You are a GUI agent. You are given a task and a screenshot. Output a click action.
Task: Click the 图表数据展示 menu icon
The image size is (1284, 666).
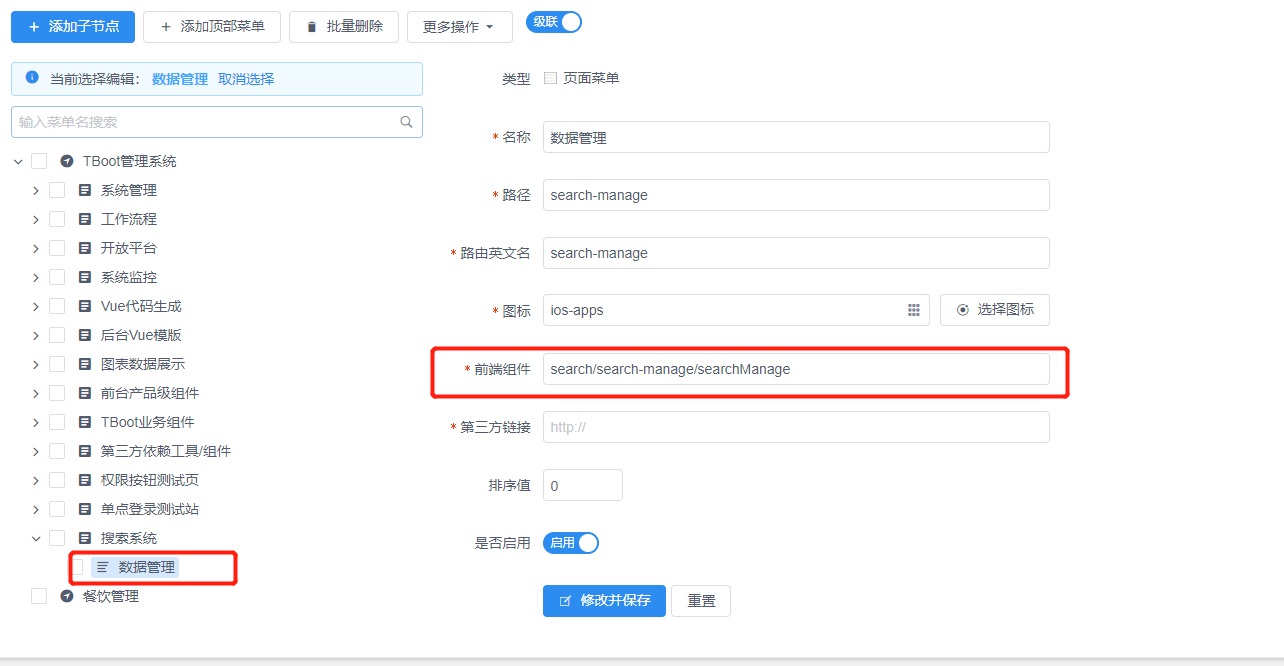click(x=85, y=364)
